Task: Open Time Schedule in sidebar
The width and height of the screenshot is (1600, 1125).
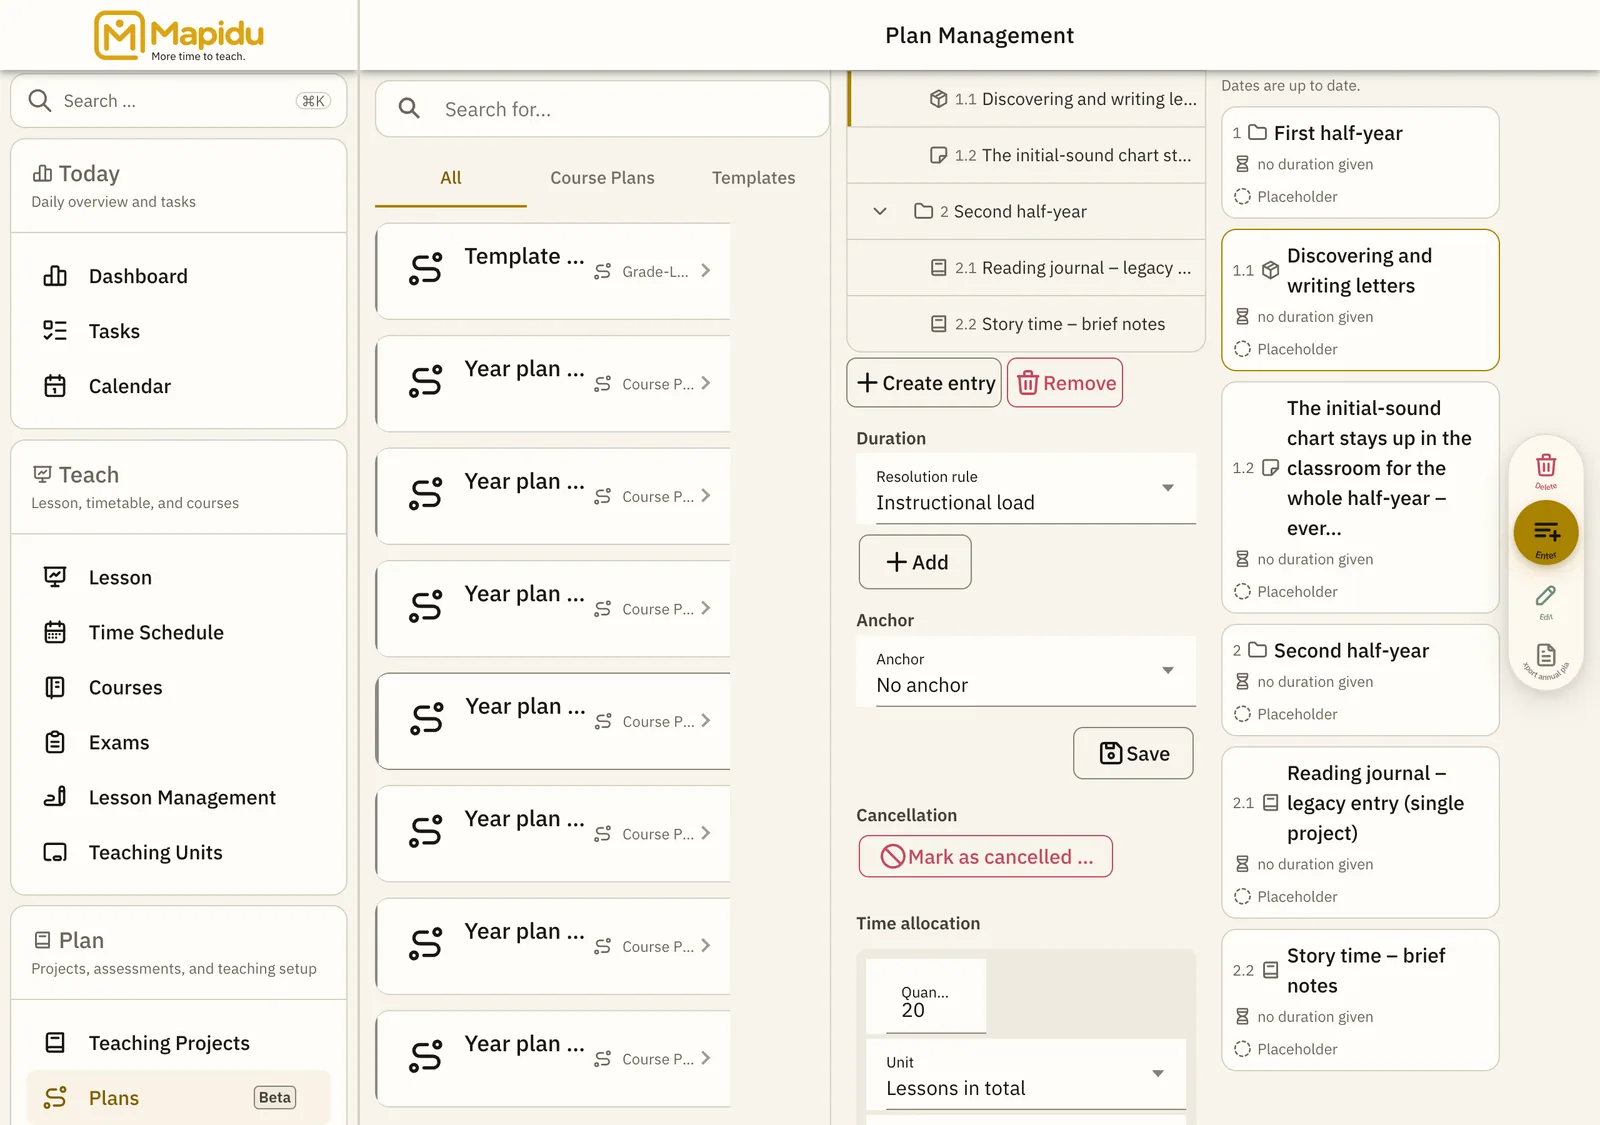Action: [179, 632]
